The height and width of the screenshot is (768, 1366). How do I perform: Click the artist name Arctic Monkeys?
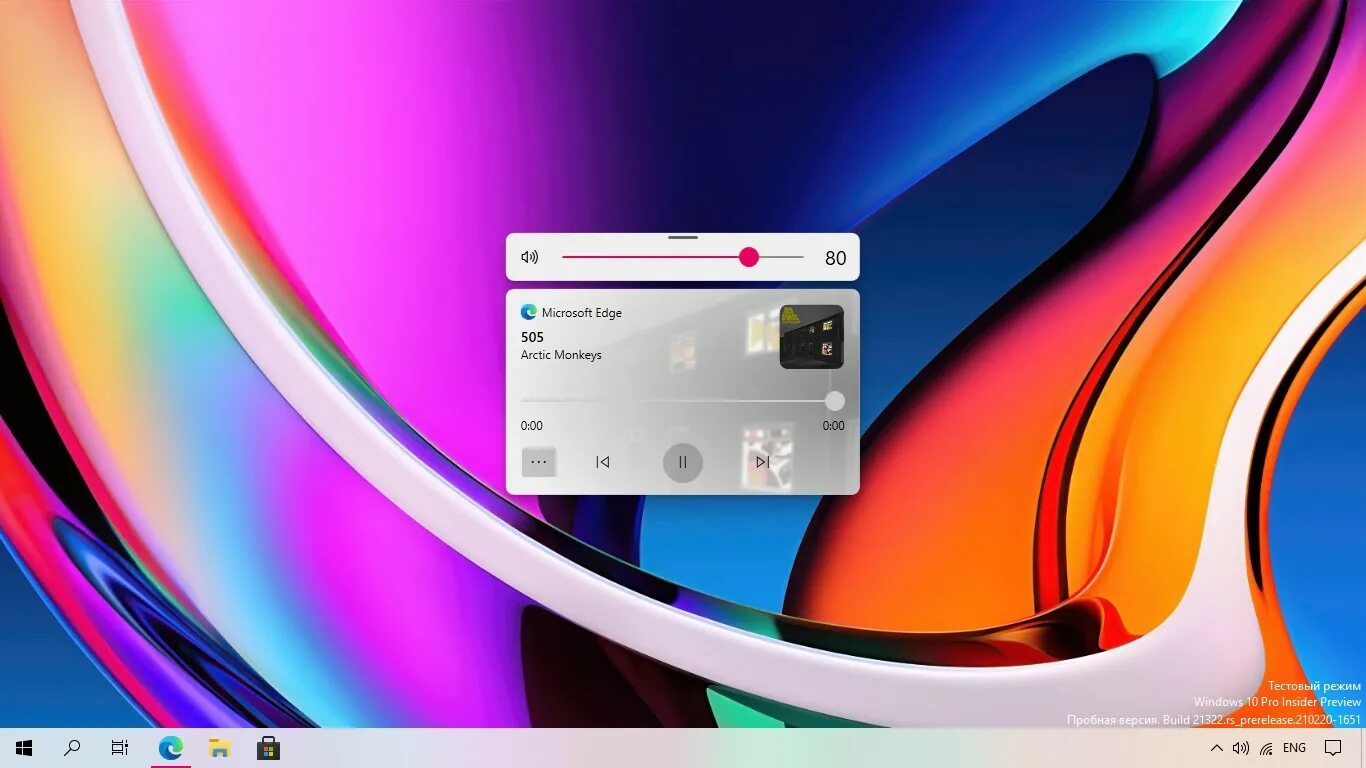click(561, 355)
